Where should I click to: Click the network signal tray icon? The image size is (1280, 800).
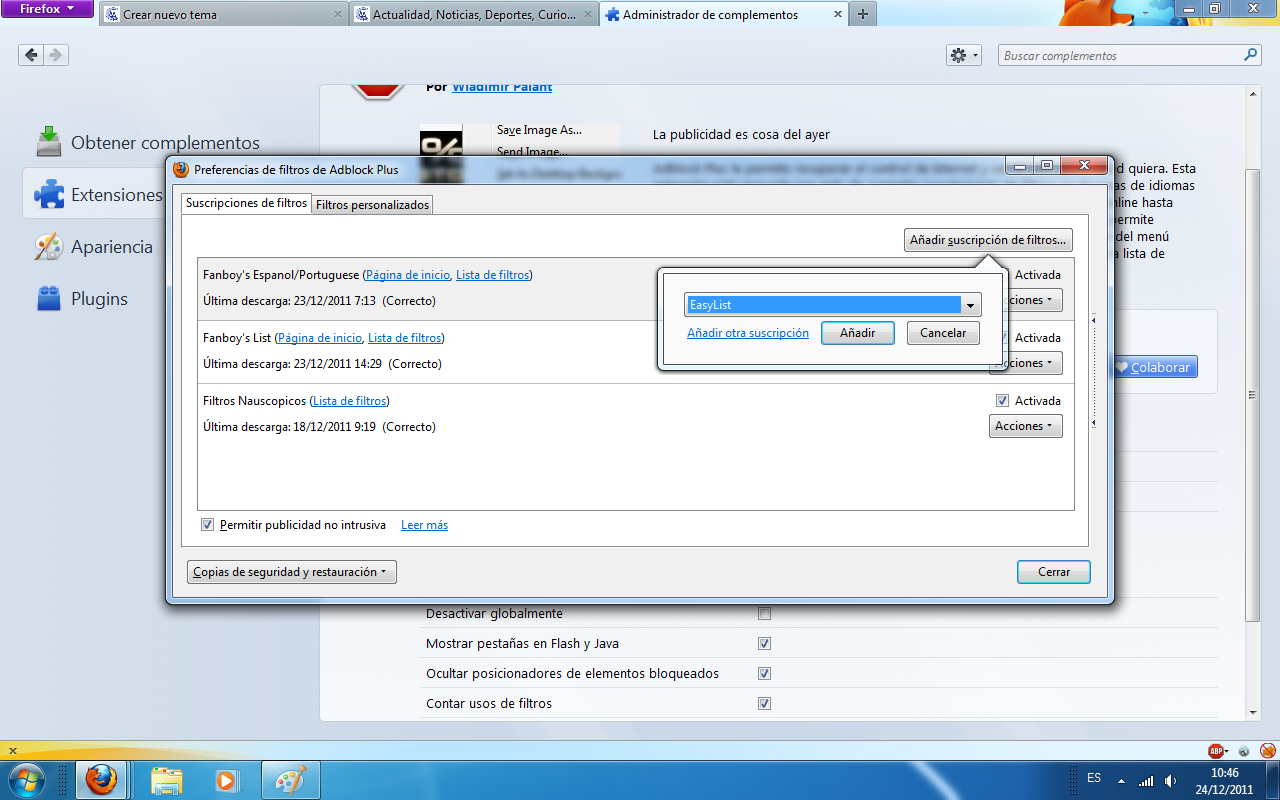[x=1147, y=780]
